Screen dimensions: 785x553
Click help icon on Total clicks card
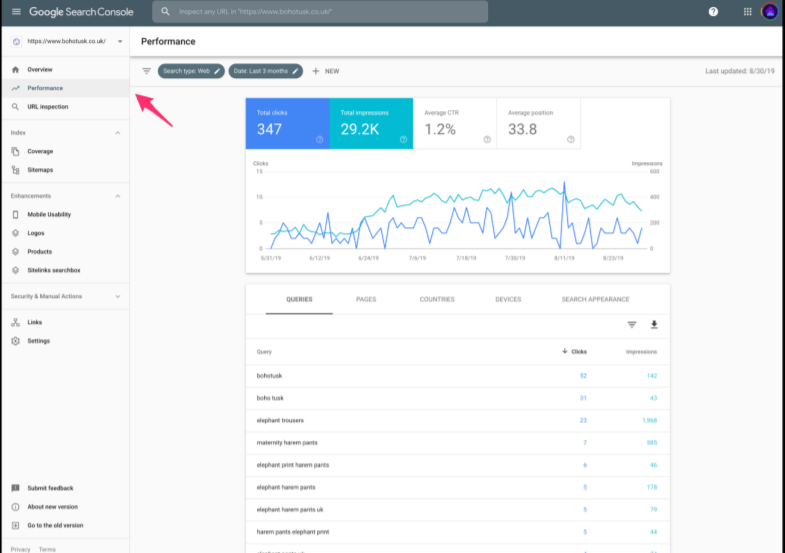coord(319,140)
